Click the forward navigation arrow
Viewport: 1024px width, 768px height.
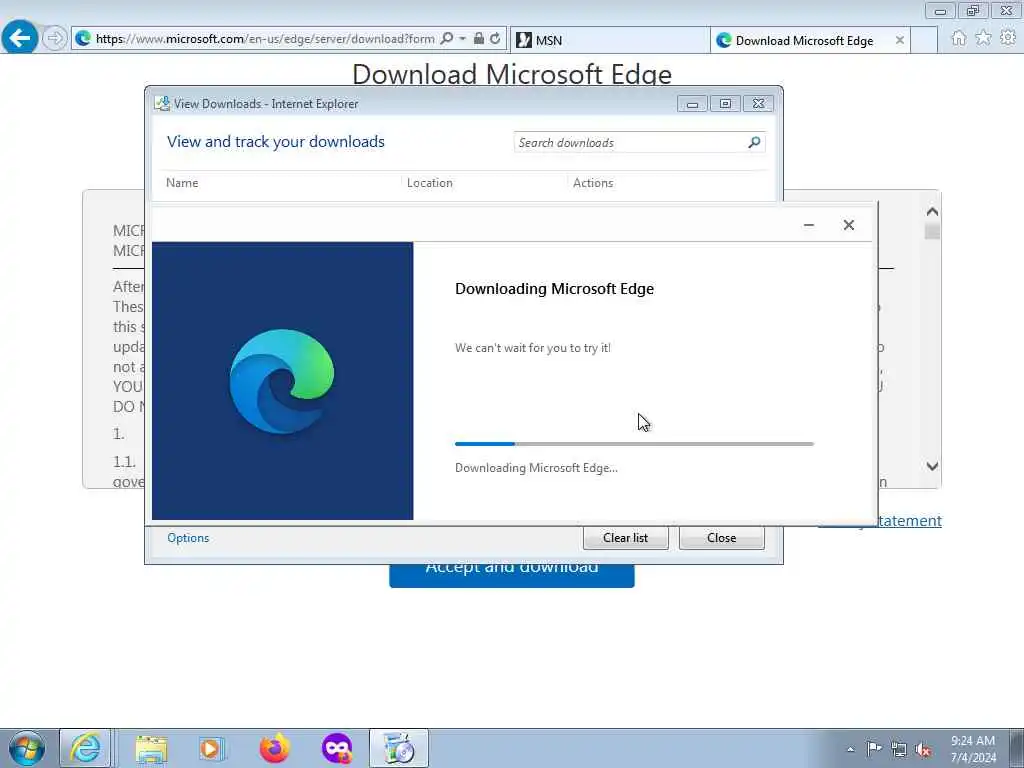click(x=55, y=39)
